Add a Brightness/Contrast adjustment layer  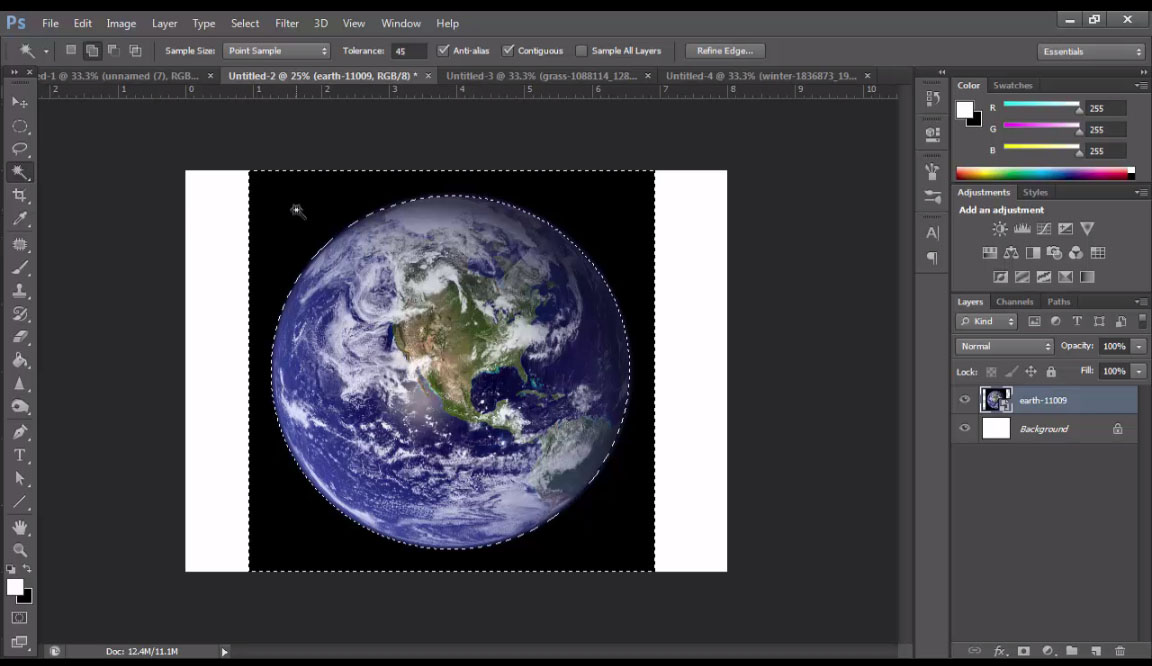997,228
